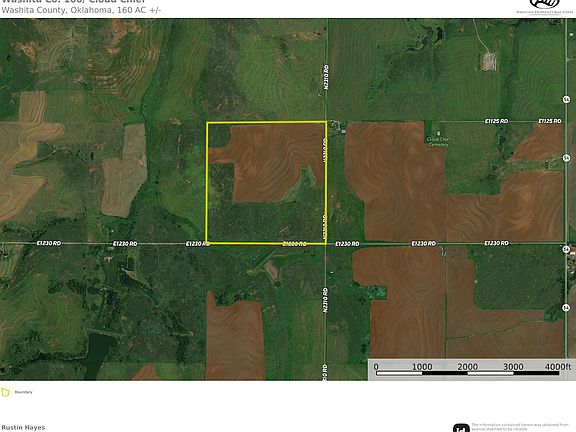Click the 'Boundary' legend label
576x432 pixels.
pos(24,392)
